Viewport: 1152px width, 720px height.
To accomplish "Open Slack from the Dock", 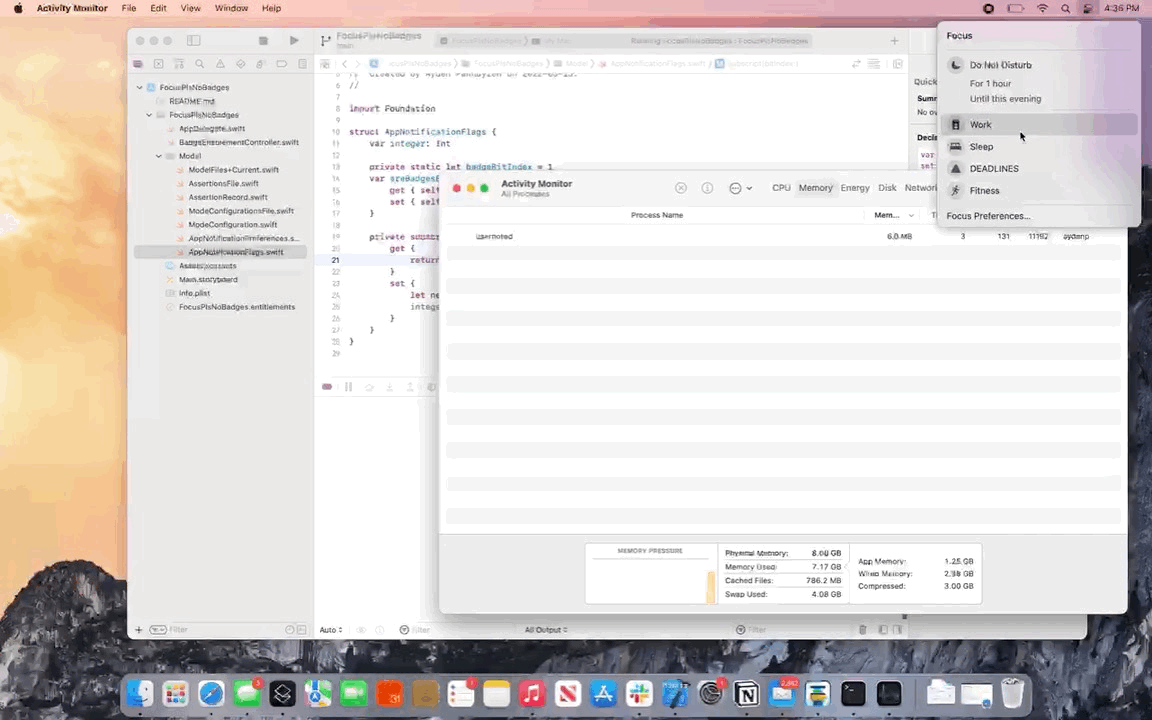I will click(639, 694).
